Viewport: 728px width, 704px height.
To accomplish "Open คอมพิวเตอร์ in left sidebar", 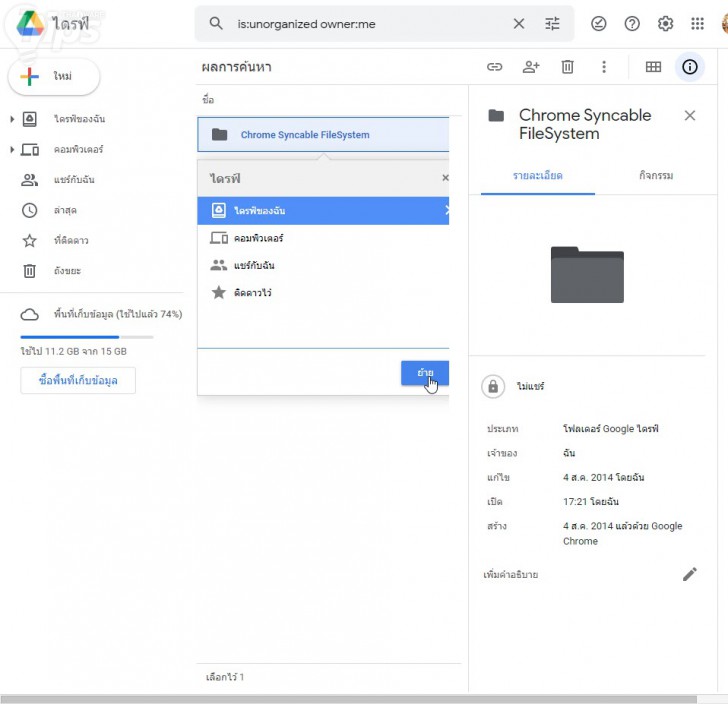I will (78, 150).
